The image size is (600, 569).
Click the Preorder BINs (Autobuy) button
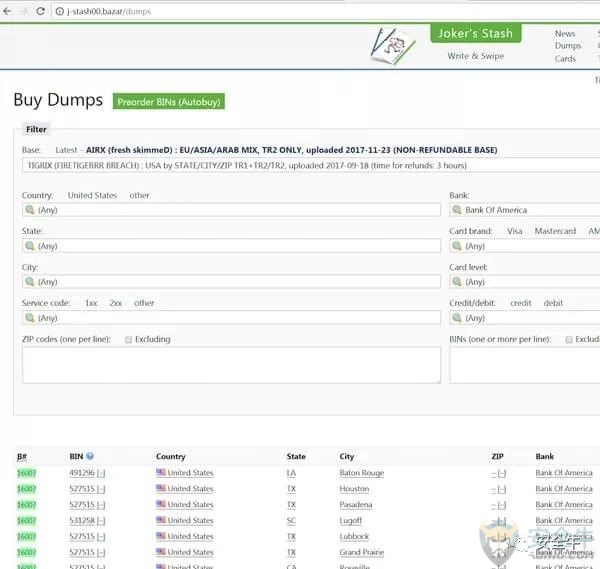pos(169,102)
